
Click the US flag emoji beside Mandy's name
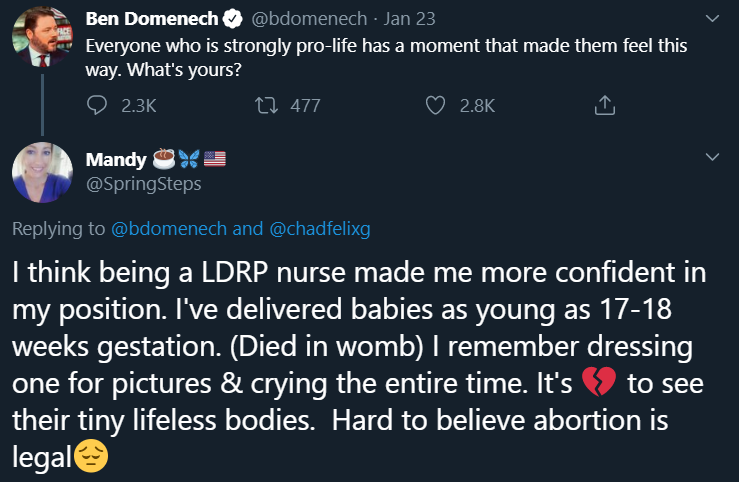pos(216,158)
